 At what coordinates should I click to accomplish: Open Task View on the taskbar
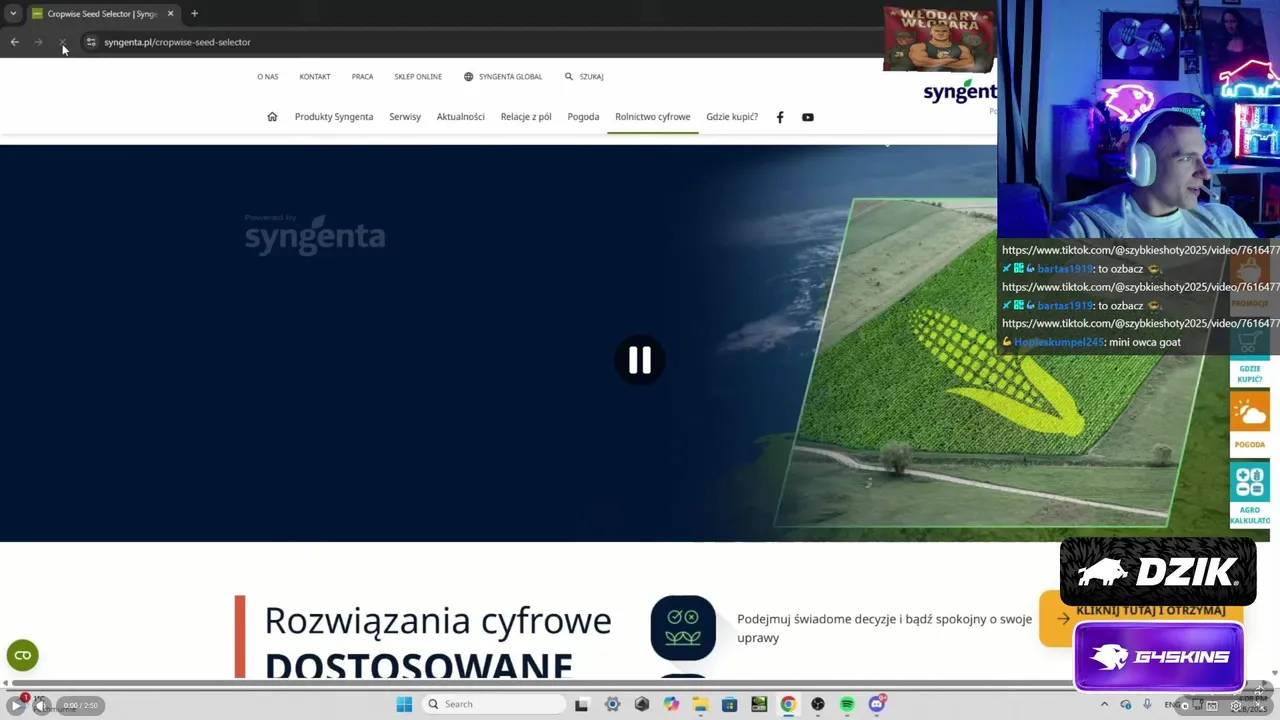point(581,704)
